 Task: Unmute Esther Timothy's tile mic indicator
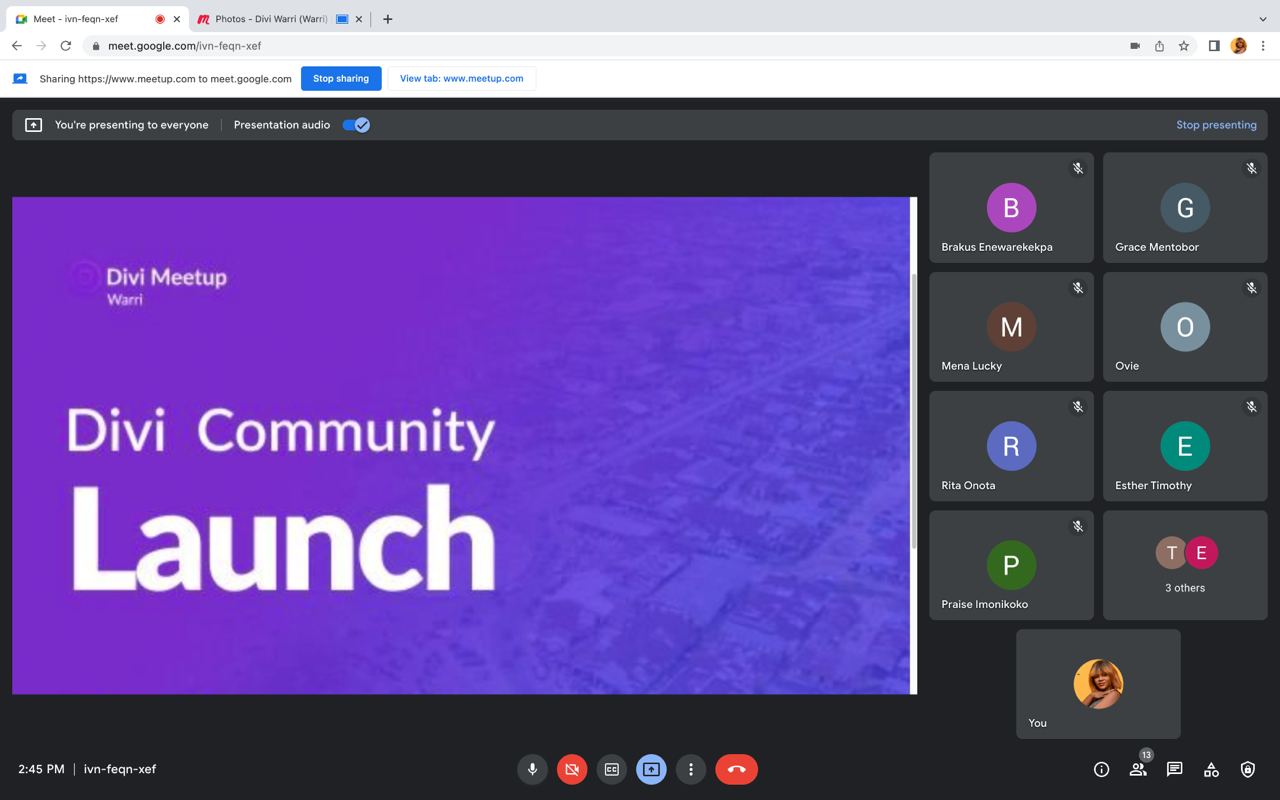point(1251,407)
